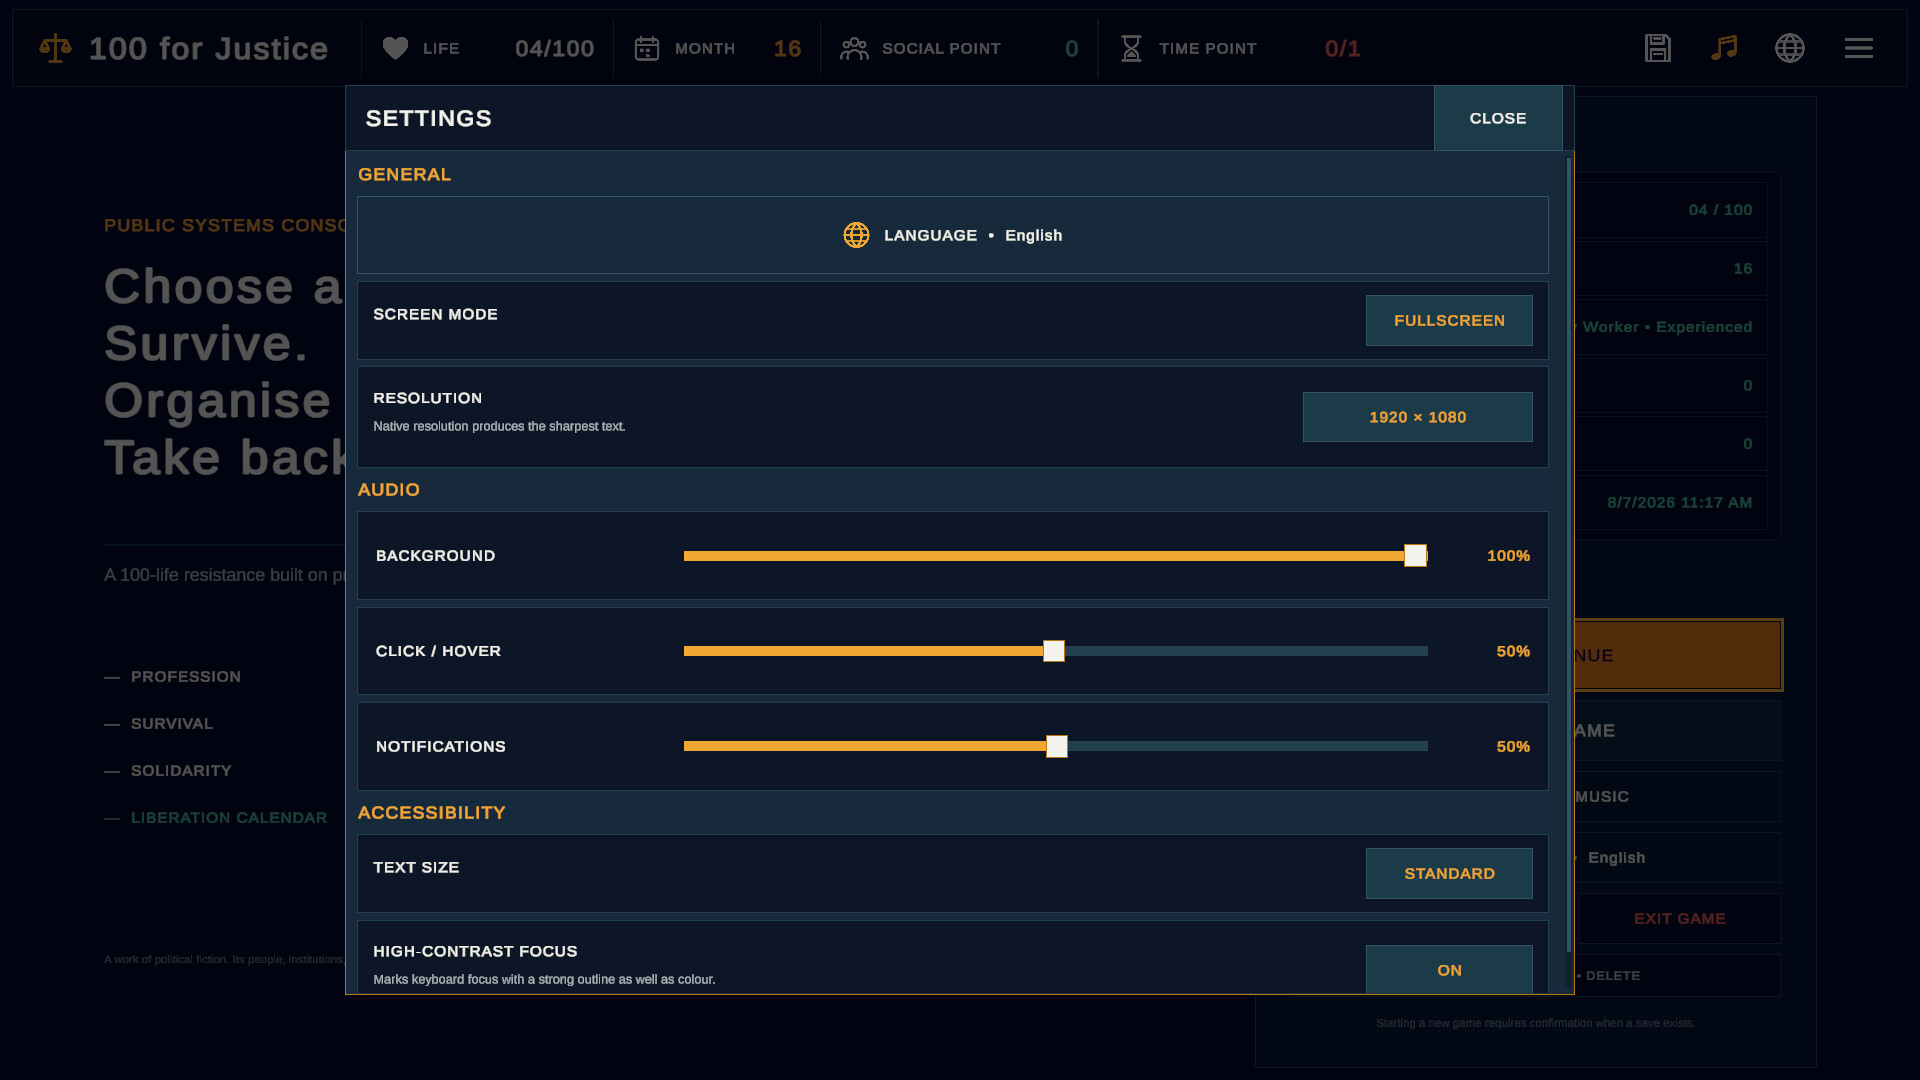Click the Exit Game button

click(x=1679, y=918)
